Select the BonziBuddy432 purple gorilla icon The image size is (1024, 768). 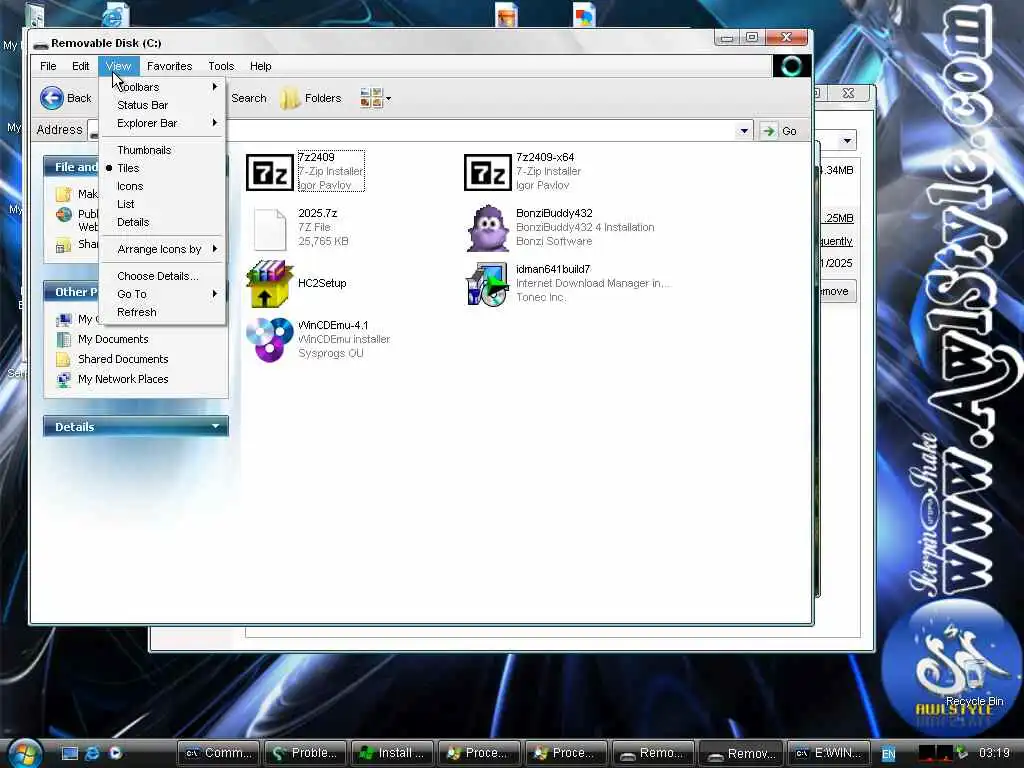pyautogui.click(x=488, y=228)
